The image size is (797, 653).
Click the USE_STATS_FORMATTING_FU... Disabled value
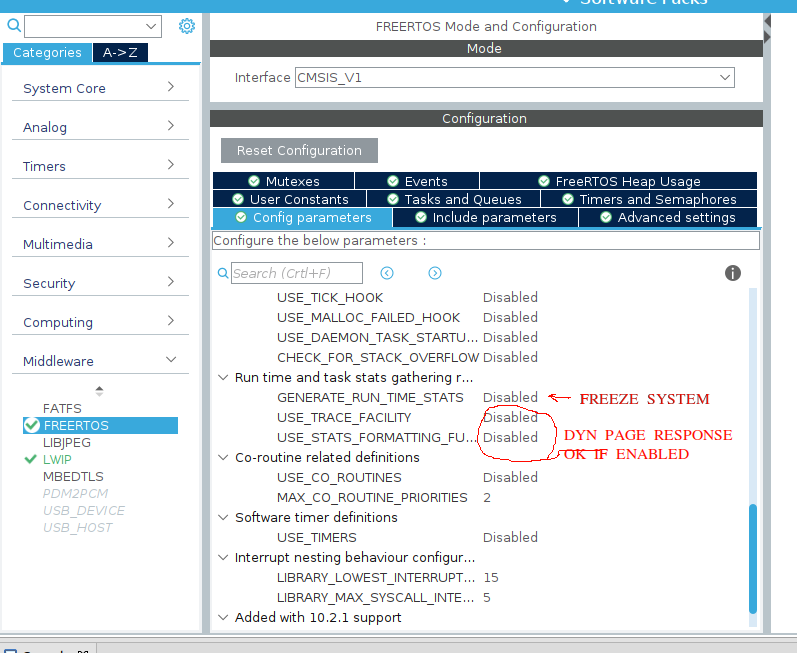pyautogui.click(x=510, y=438)
